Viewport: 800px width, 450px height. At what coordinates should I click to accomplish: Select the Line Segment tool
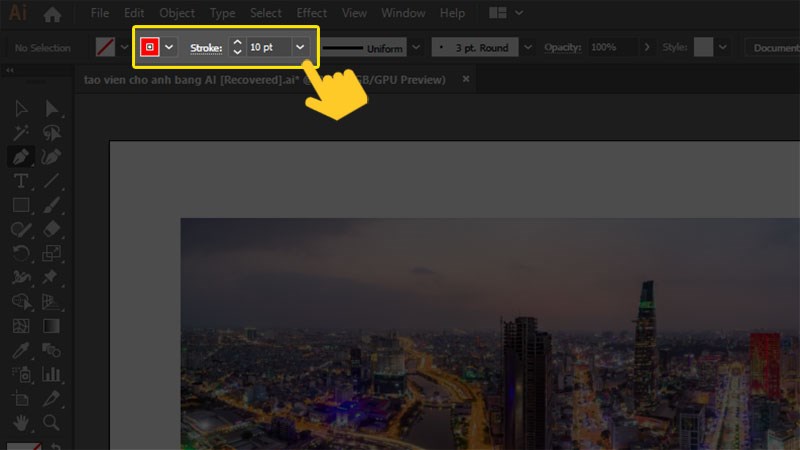51,181
